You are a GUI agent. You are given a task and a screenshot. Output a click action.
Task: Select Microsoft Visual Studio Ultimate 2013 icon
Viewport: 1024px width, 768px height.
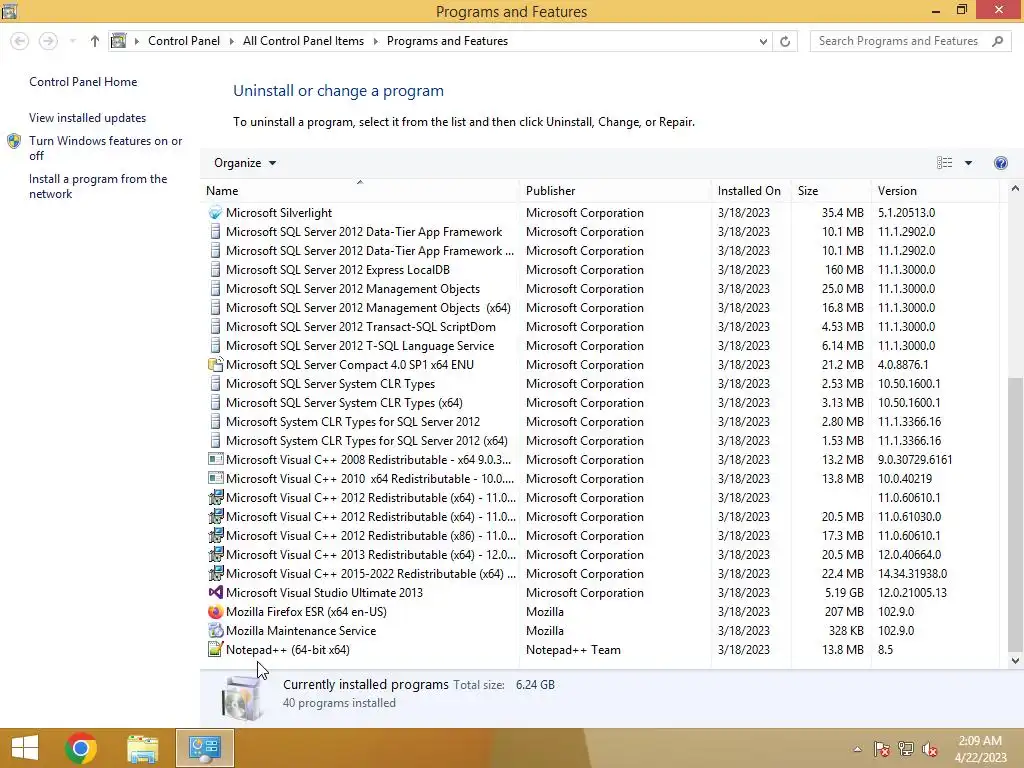tap(215, 592)
